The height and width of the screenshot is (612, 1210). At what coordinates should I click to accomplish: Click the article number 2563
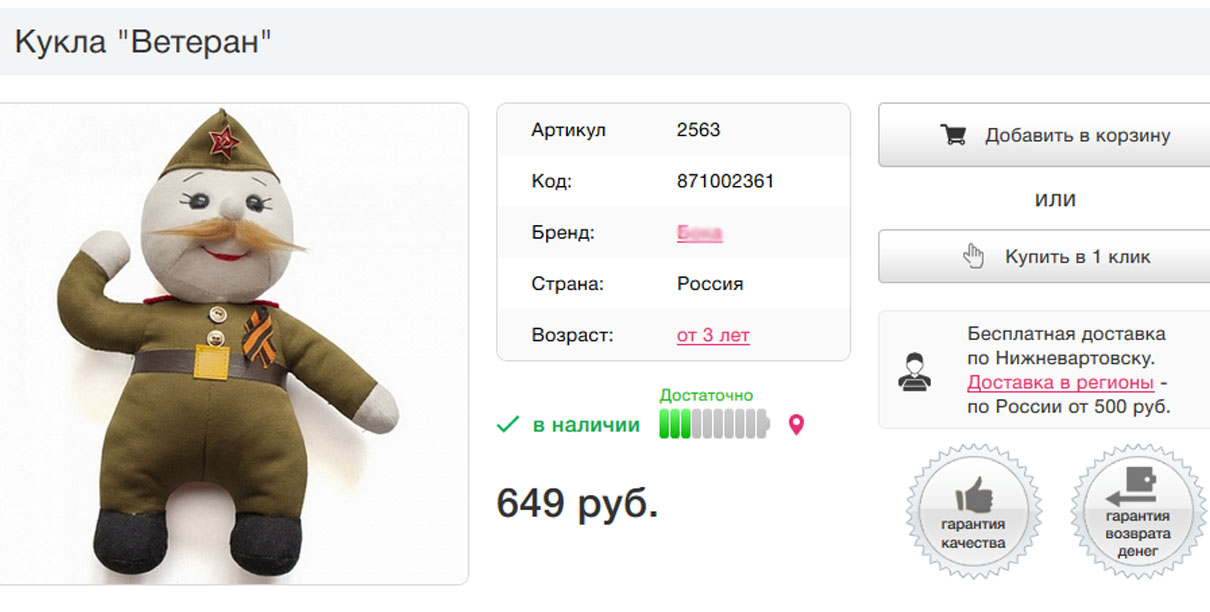point(698,130)
